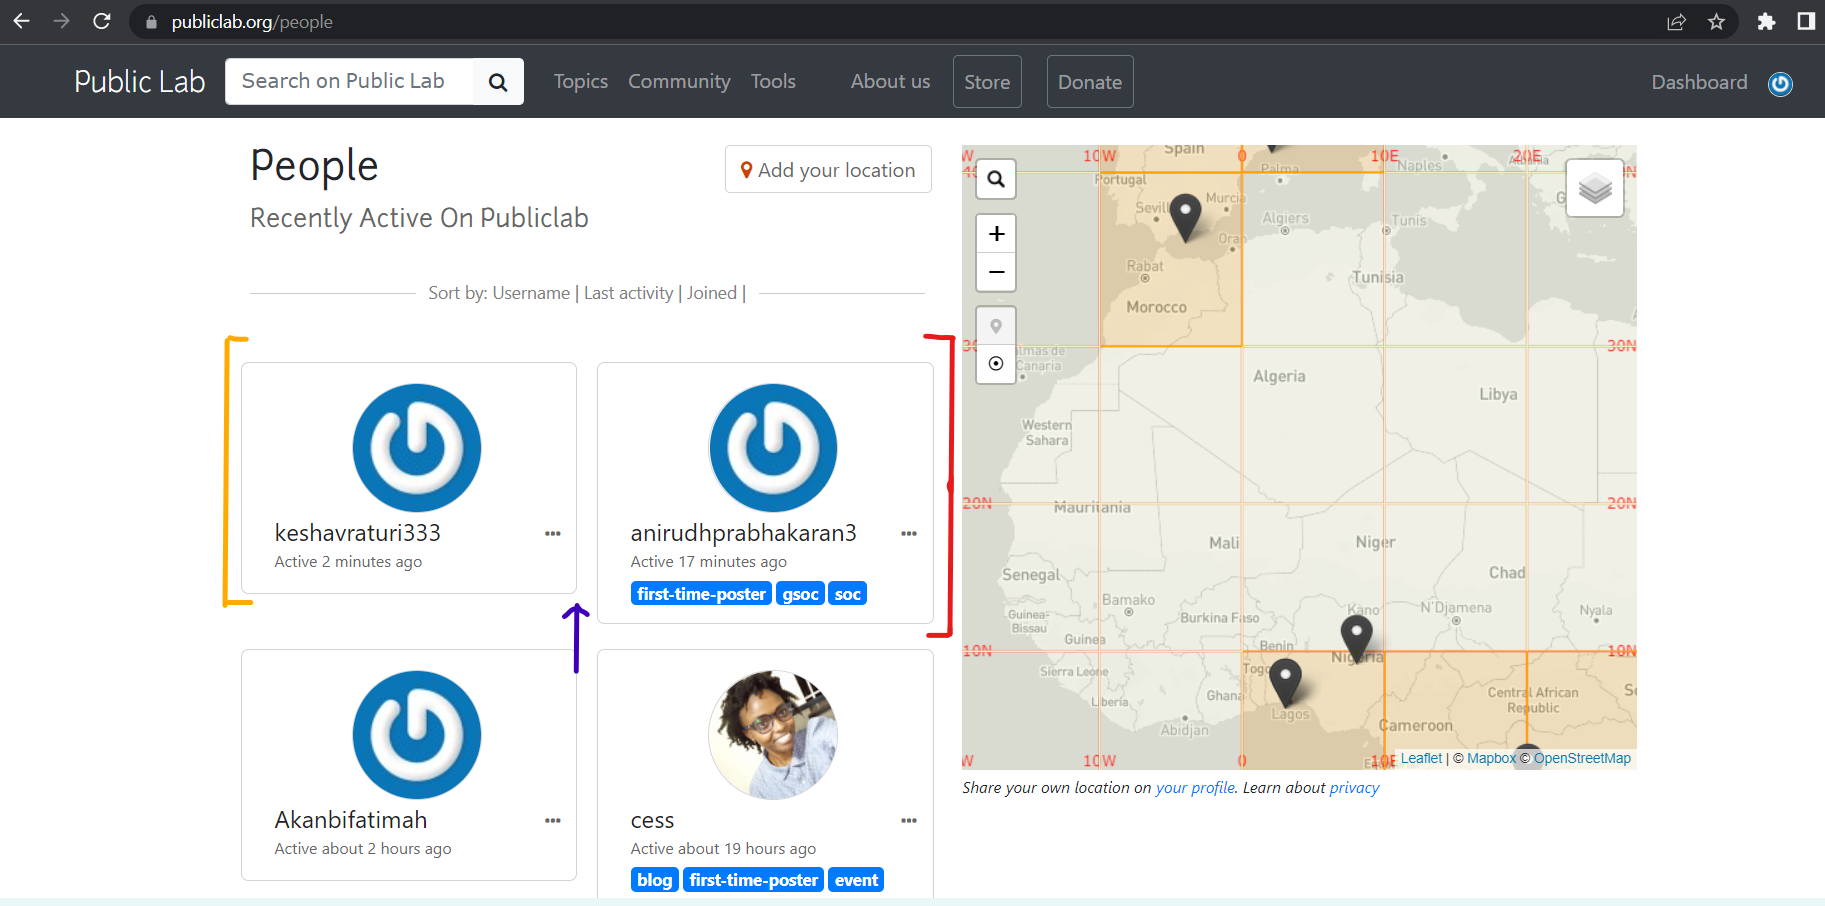Zoom in on the map
This screenshot has width=1825, height=906.
click(x=996, y=234)
